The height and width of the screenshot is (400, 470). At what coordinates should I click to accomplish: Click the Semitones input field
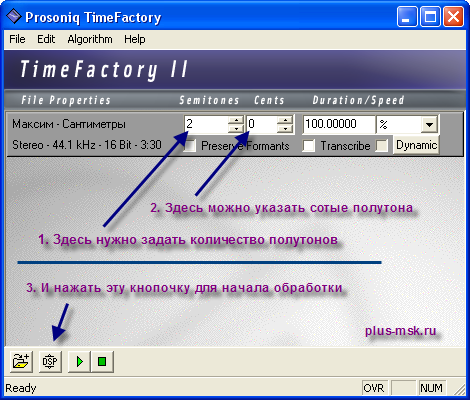pos(206,124)
